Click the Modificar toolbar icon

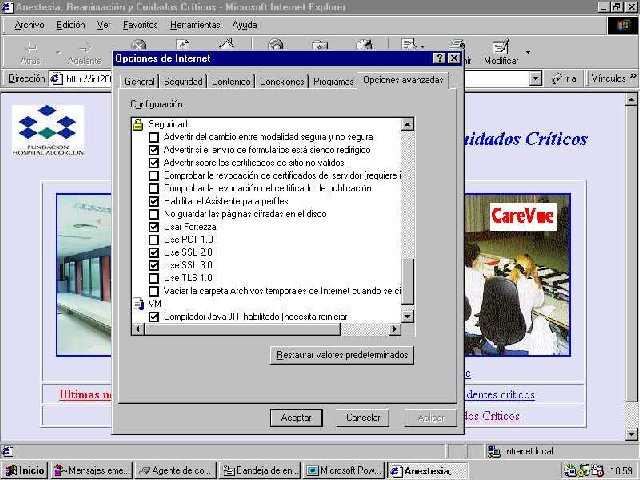point(500,46)
